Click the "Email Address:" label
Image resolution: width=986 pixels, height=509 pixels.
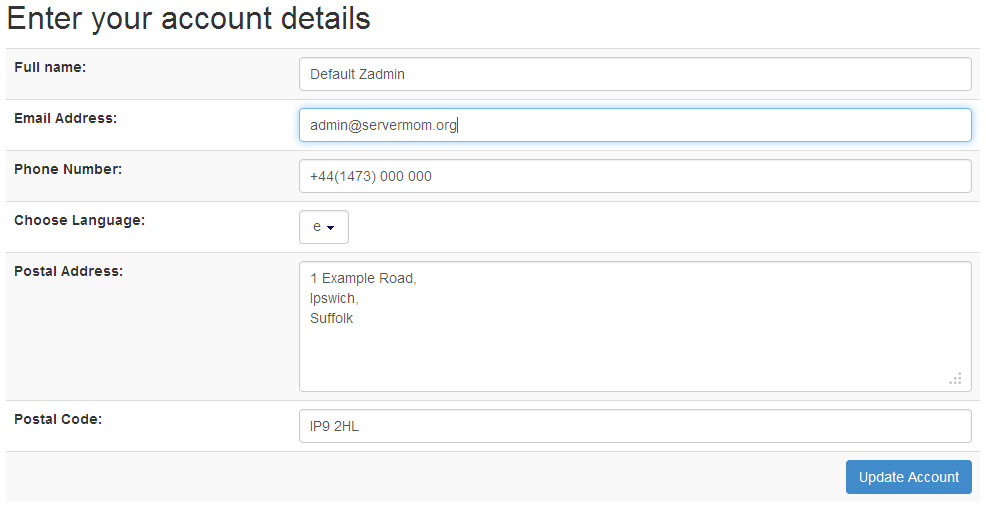coord(65,118)
